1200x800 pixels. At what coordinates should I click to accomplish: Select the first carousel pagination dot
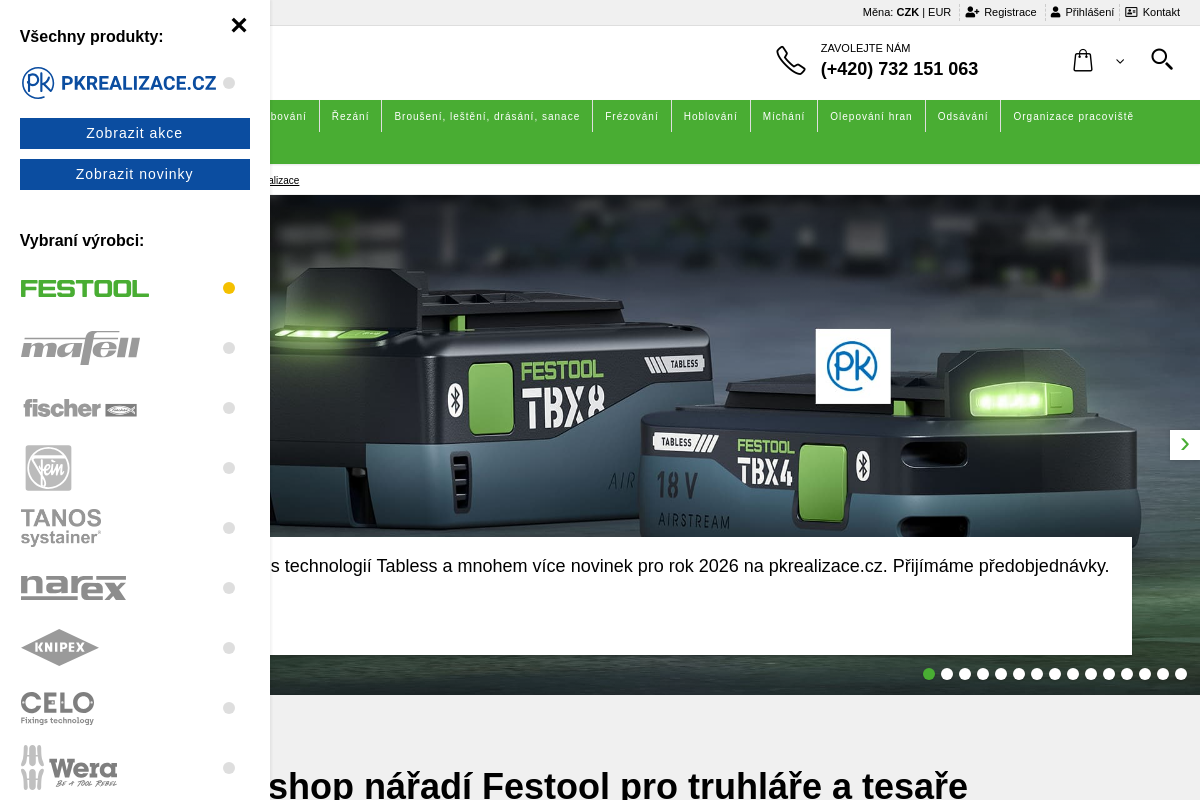click(928, 674)
